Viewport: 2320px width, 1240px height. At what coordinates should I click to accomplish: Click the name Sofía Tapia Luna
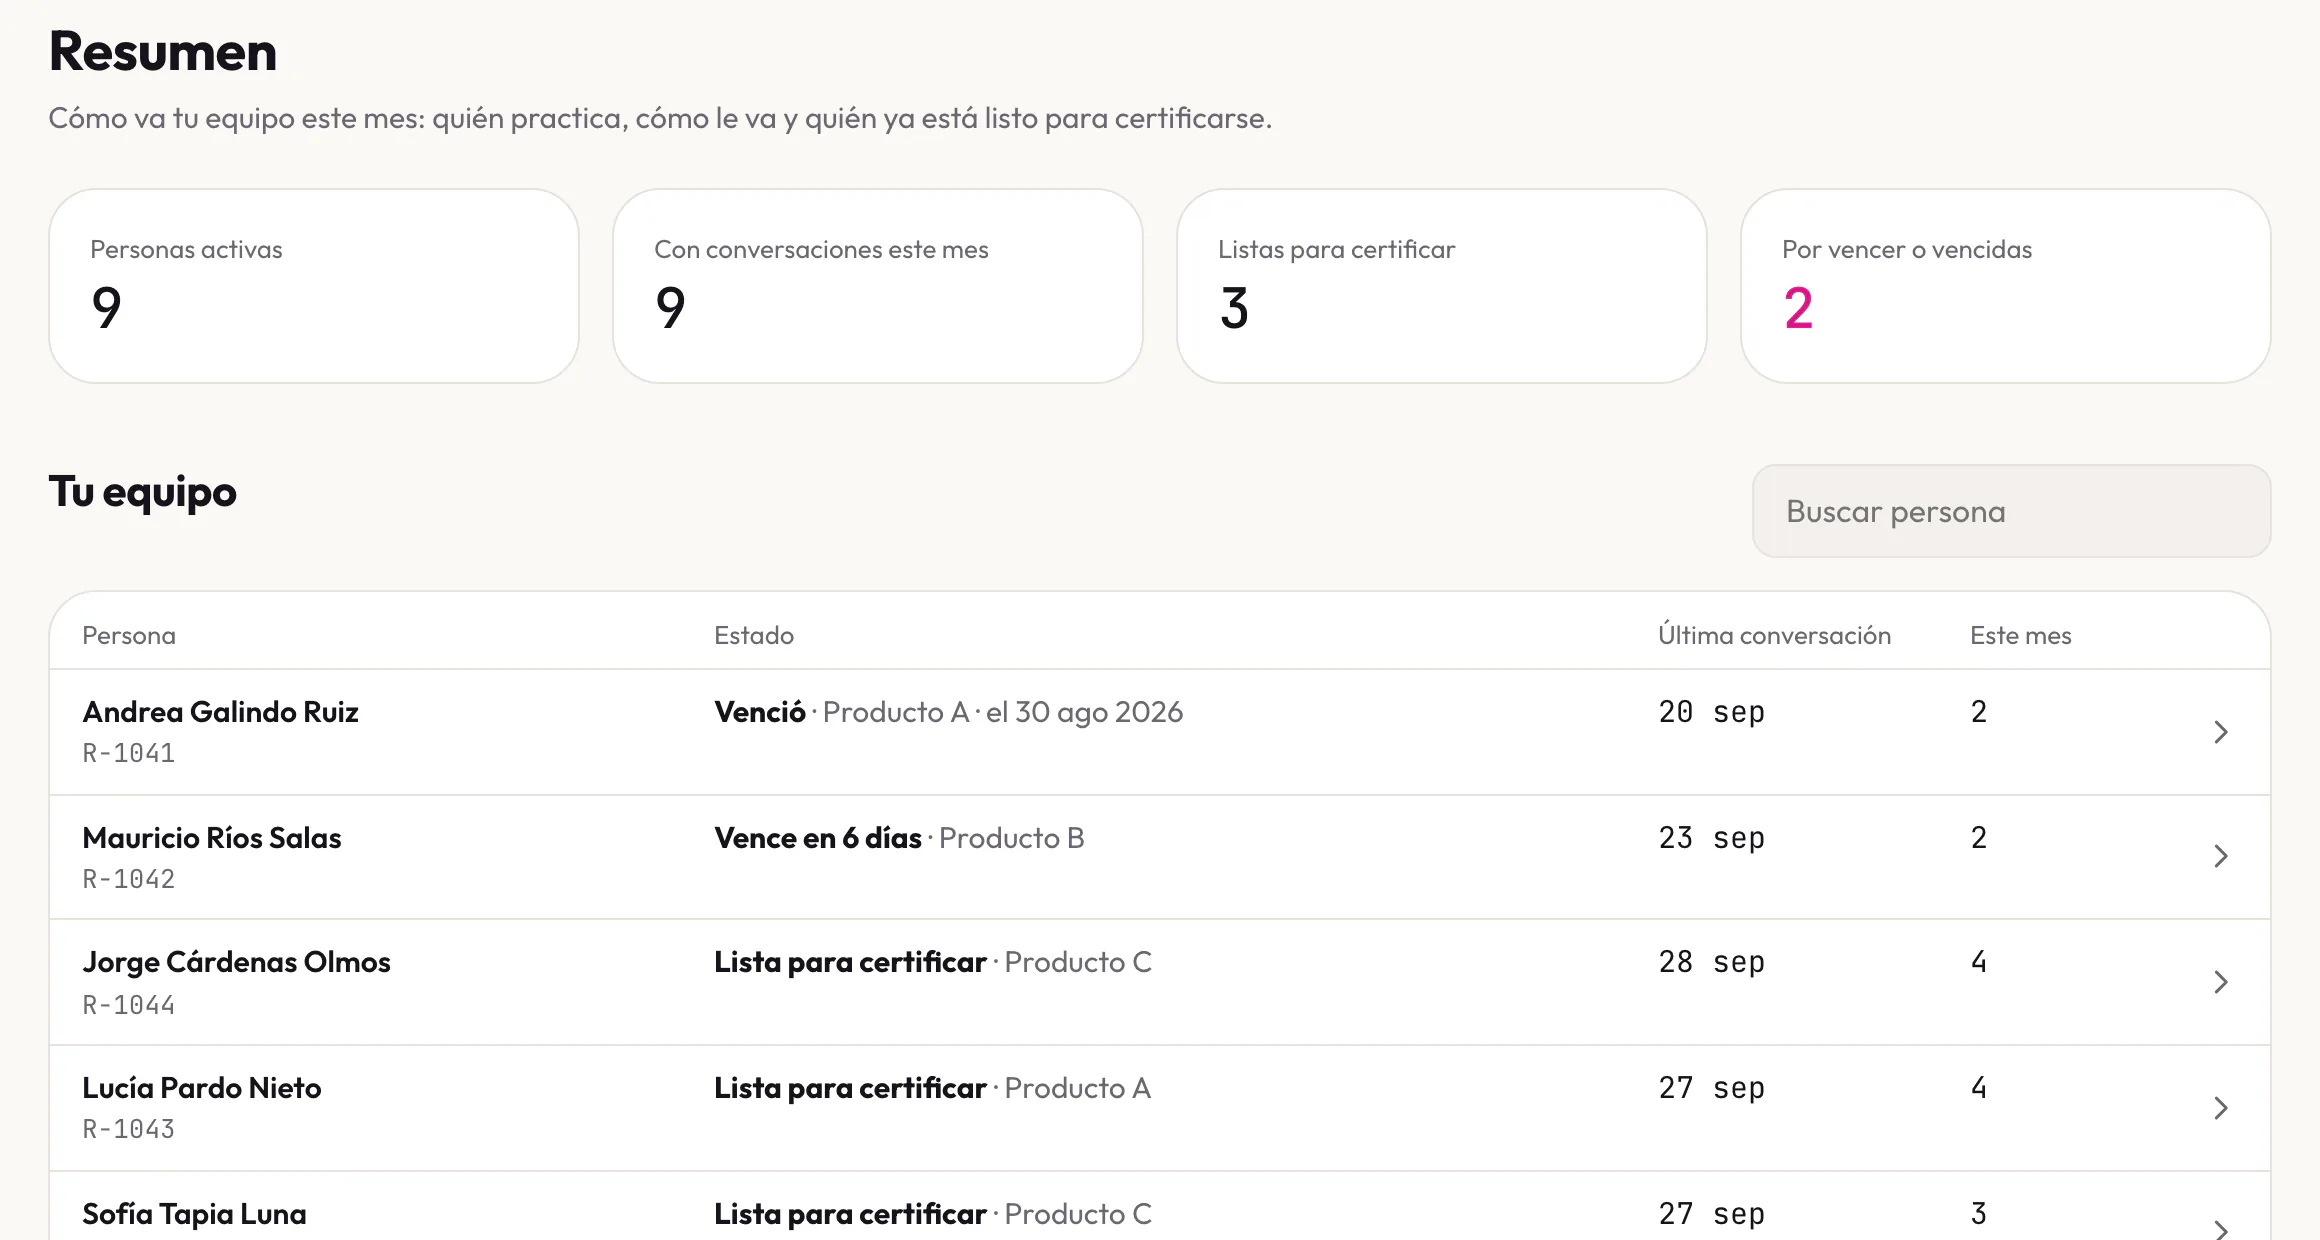click(194, 1214)
